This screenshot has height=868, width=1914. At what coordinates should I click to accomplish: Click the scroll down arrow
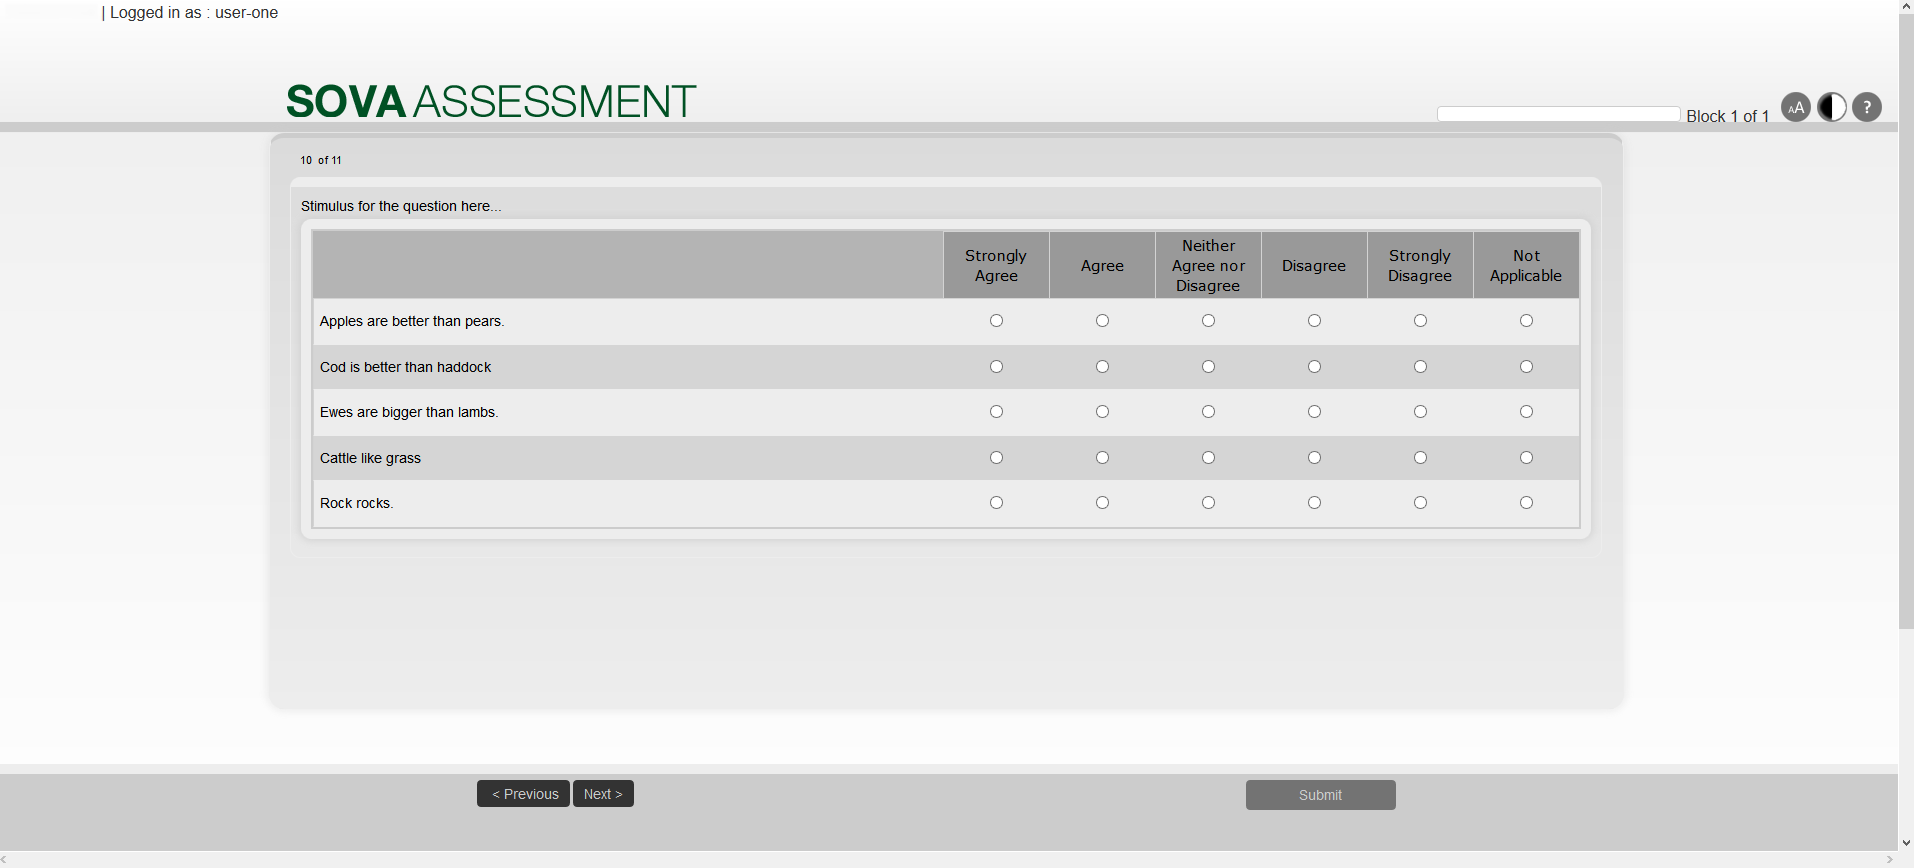click(1906, 844)
